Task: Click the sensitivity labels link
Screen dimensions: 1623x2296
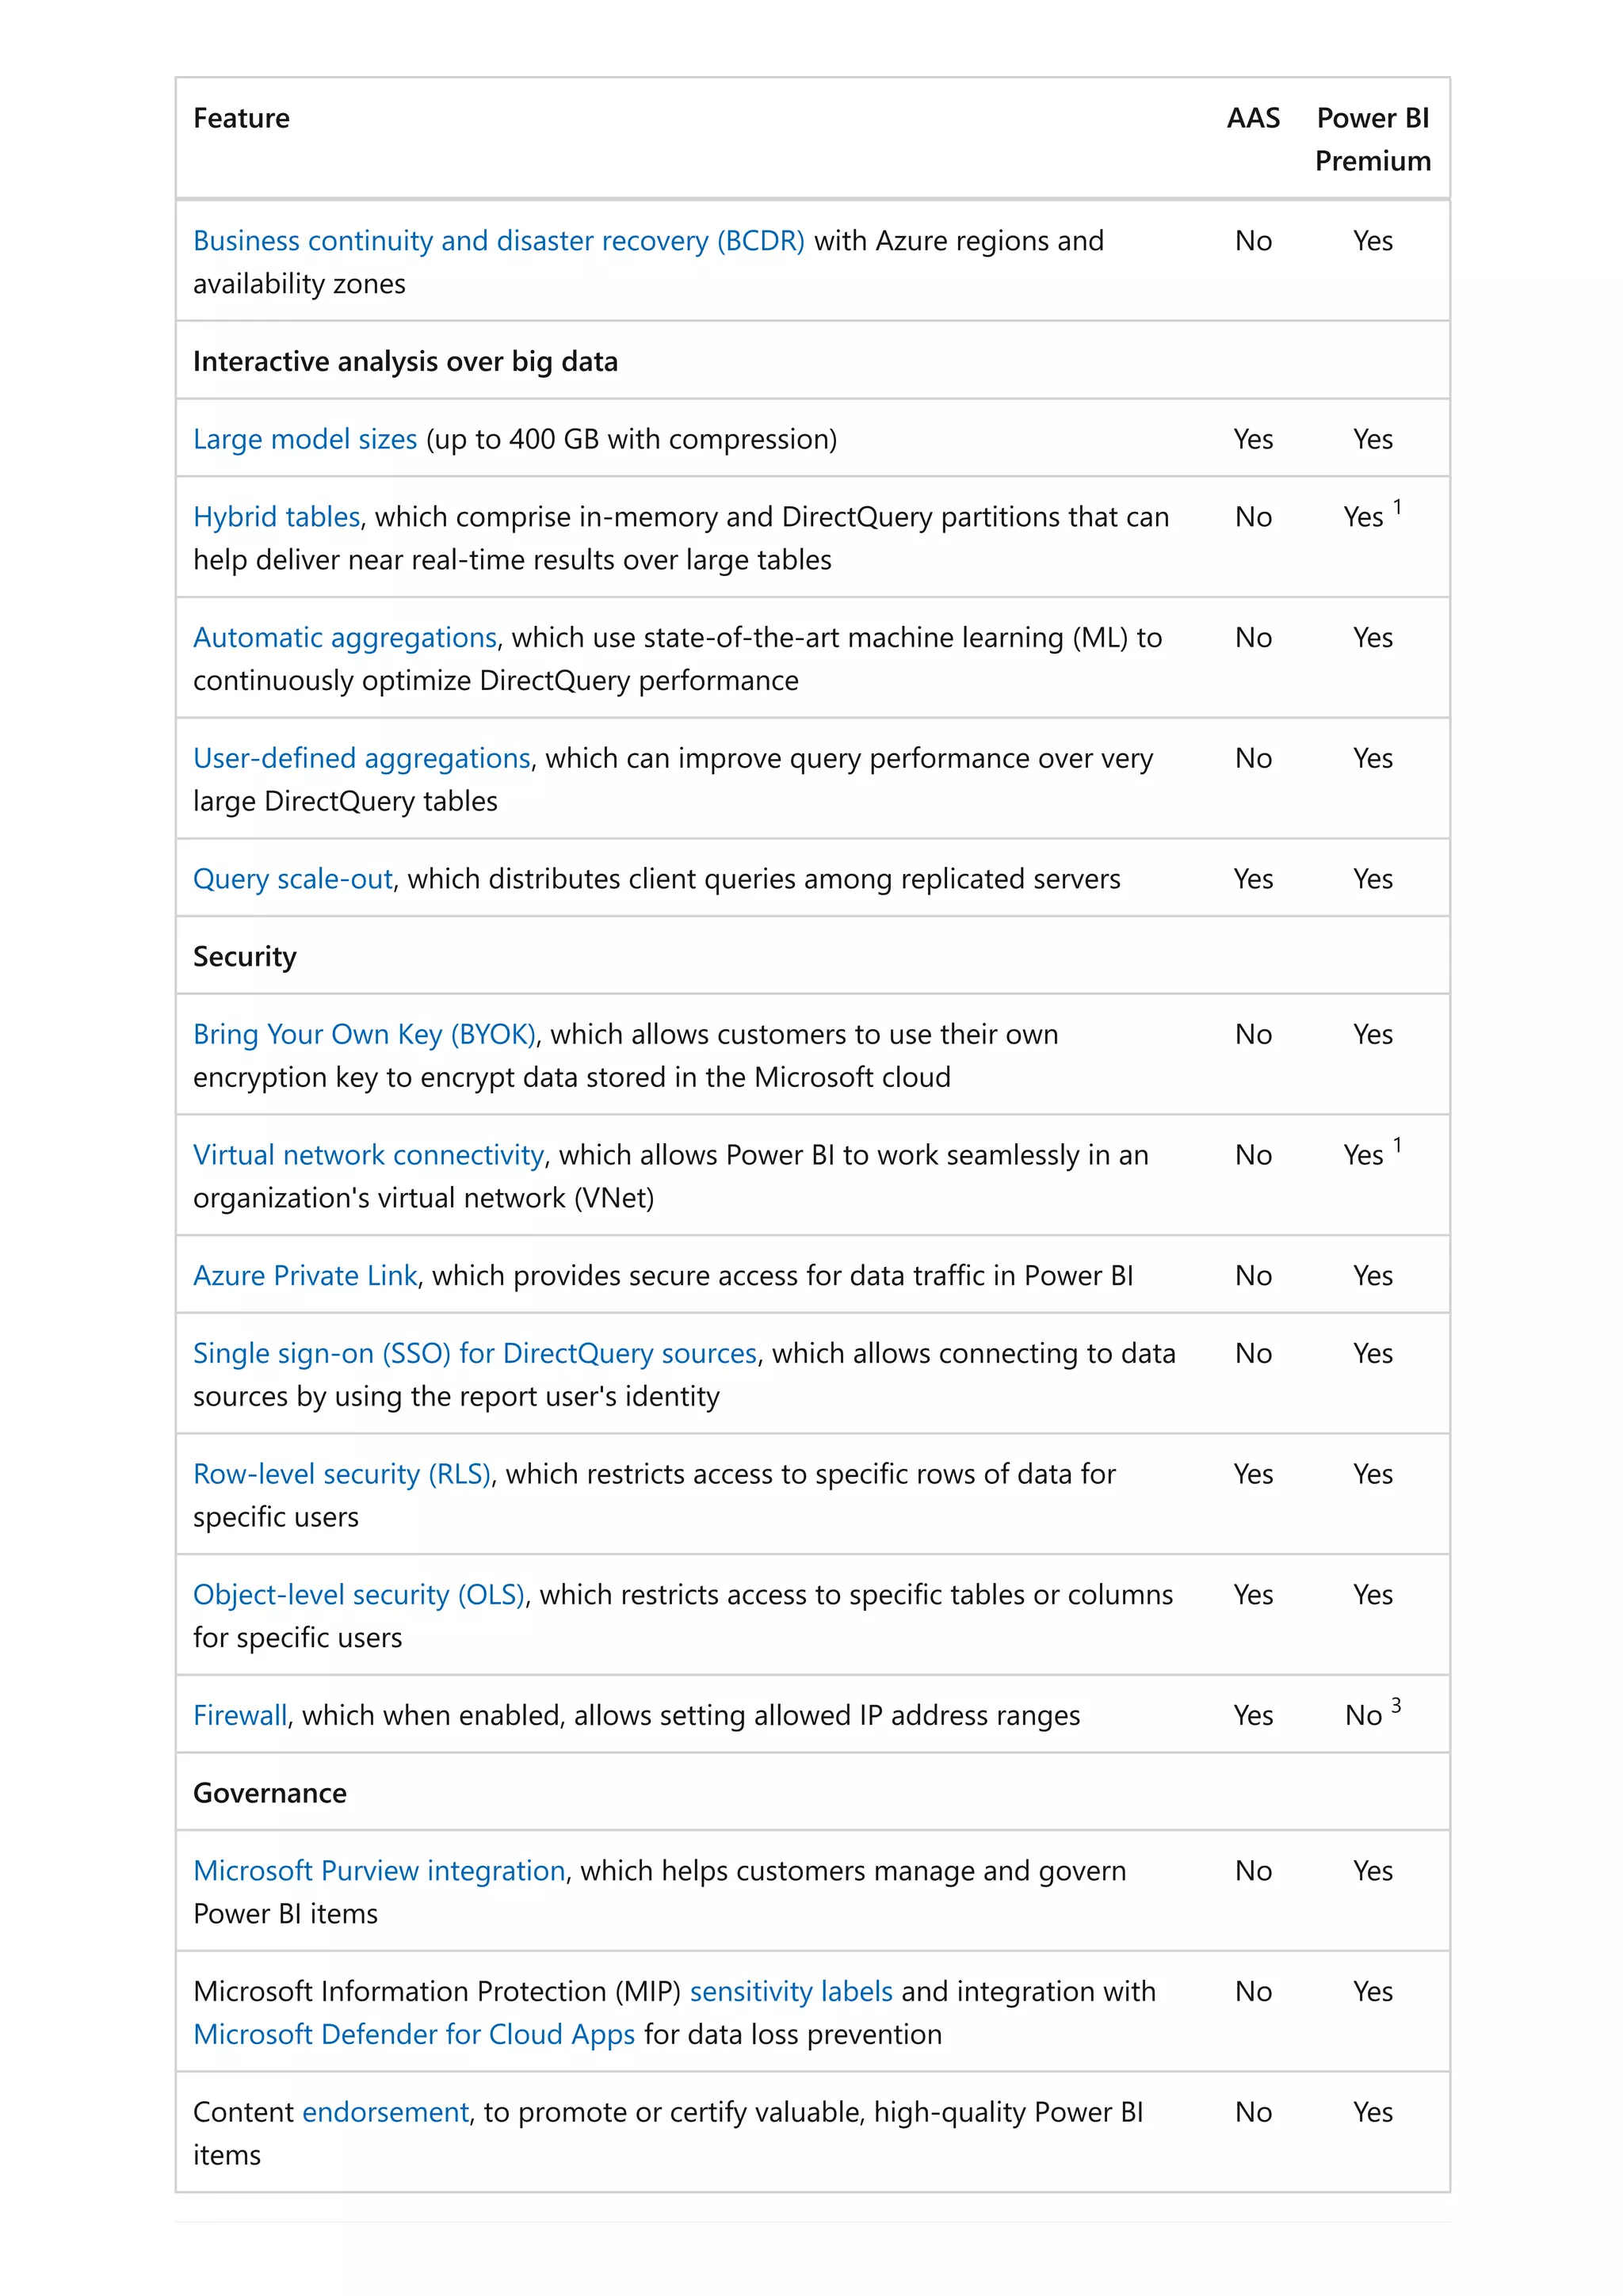Action: (791, 1992)
